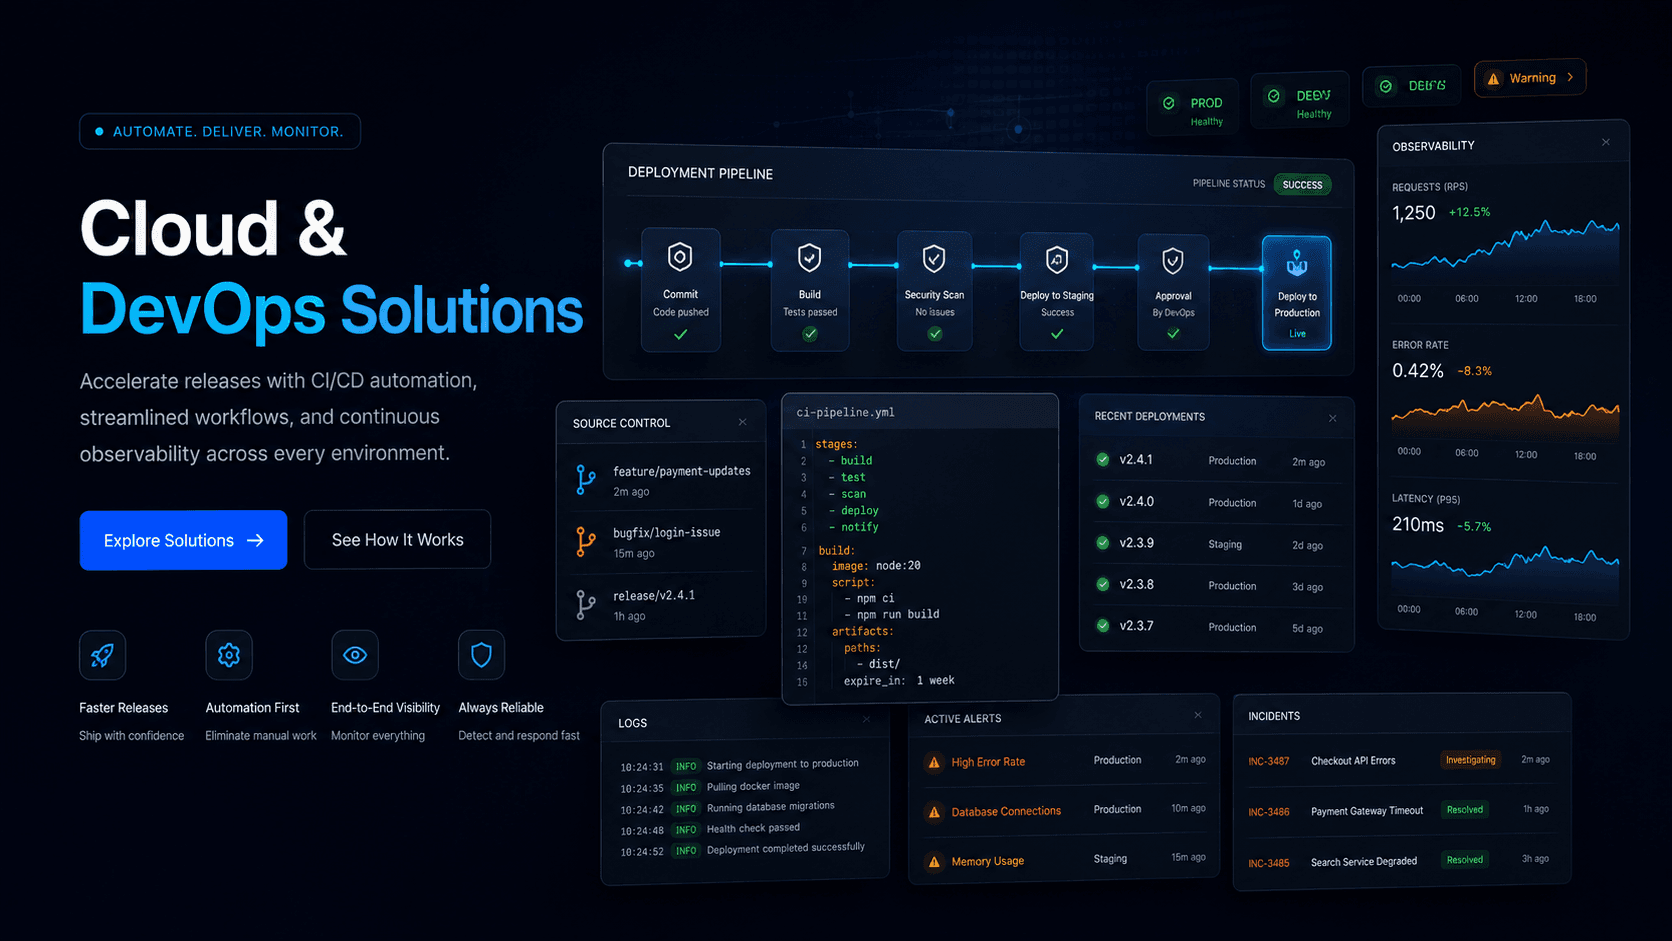Click the Error Rate orange chart
This screenshot has width=1672, height=941.
(1505, 418)
